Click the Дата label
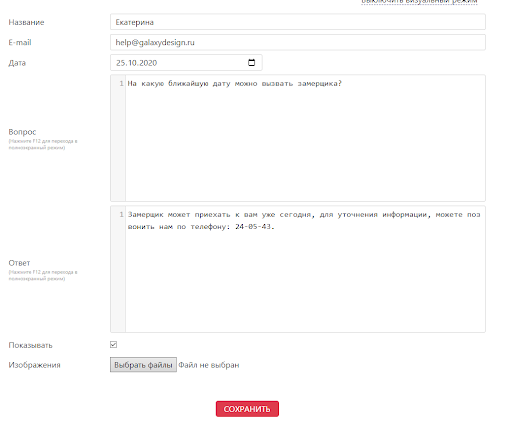This screenshot has height=423, width=512. tap(17, 63)
